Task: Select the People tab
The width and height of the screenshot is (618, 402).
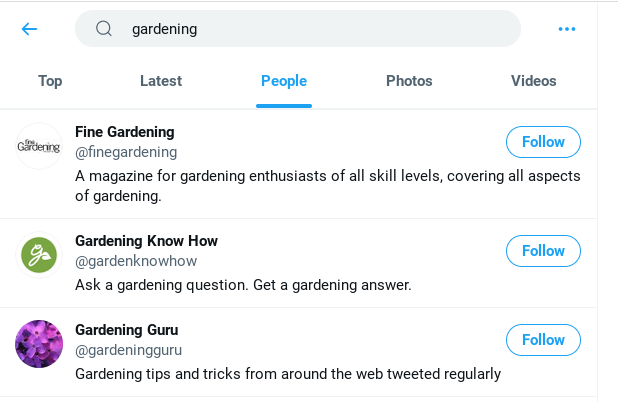Action: (x=284, y=82)
